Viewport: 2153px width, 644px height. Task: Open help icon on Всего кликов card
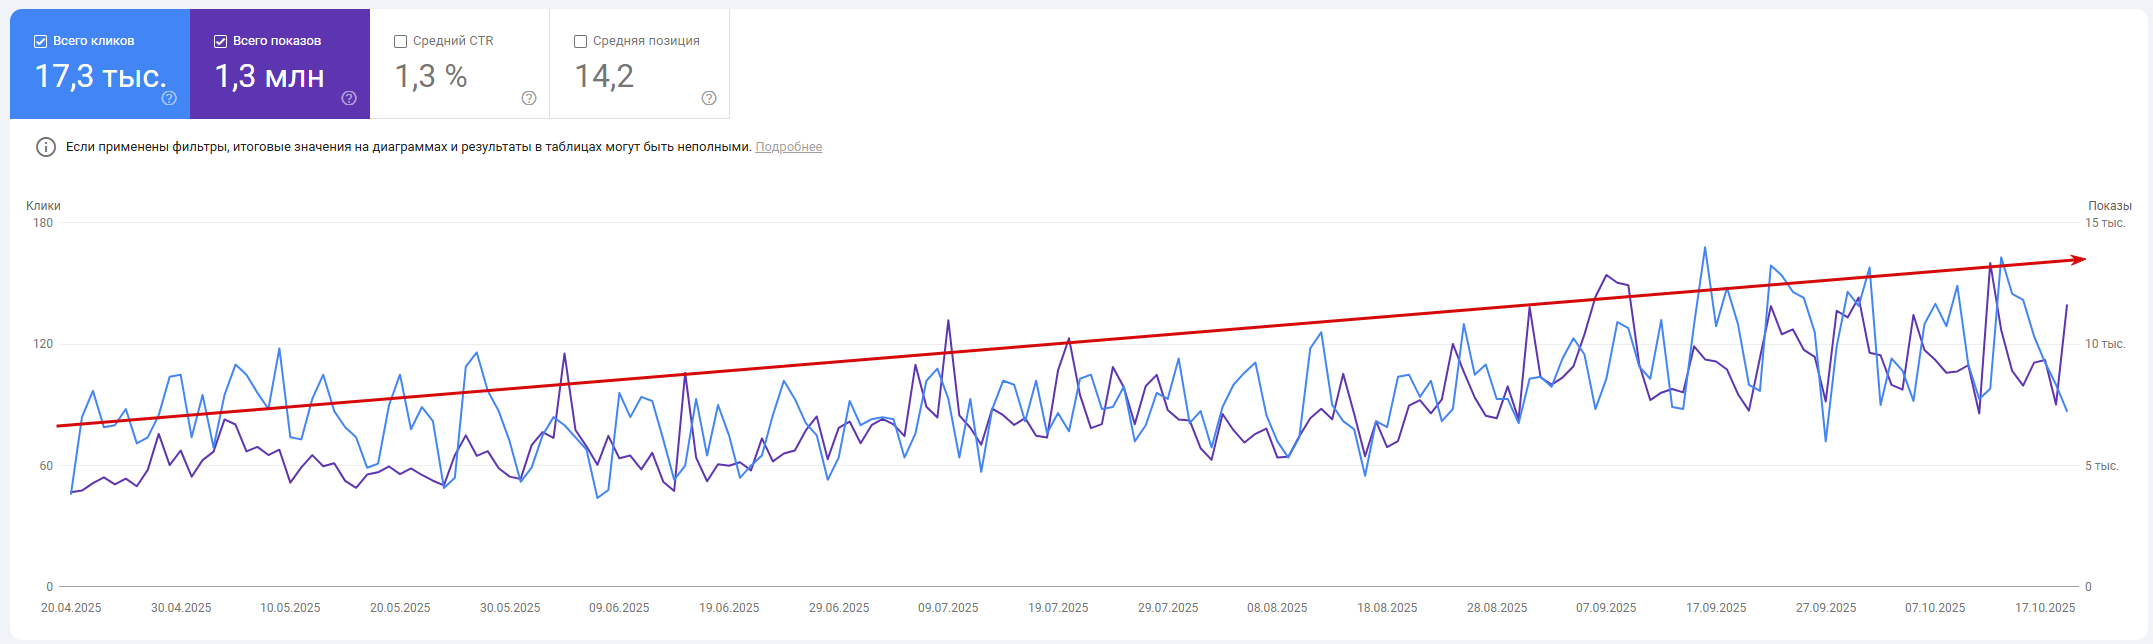(x=169, y=98)
